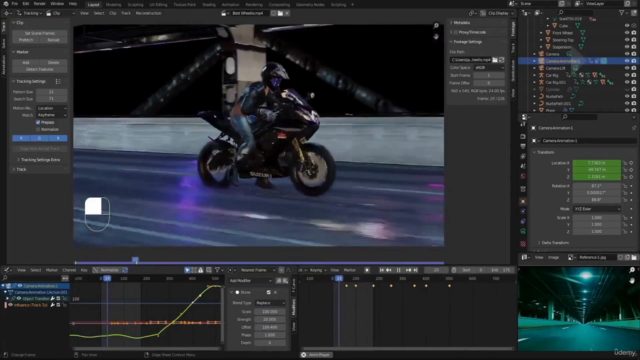Click the auto keying record button

tap(367, 270)
